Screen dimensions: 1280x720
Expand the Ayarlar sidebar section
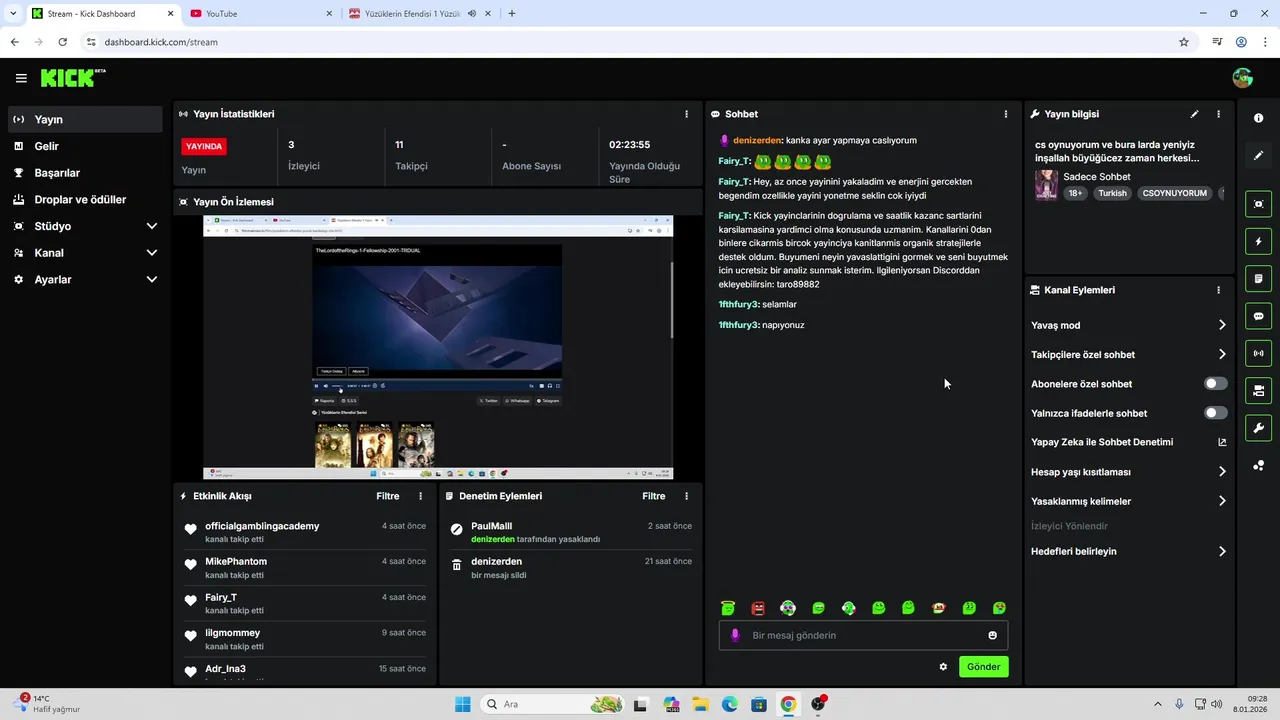(152, 280)
